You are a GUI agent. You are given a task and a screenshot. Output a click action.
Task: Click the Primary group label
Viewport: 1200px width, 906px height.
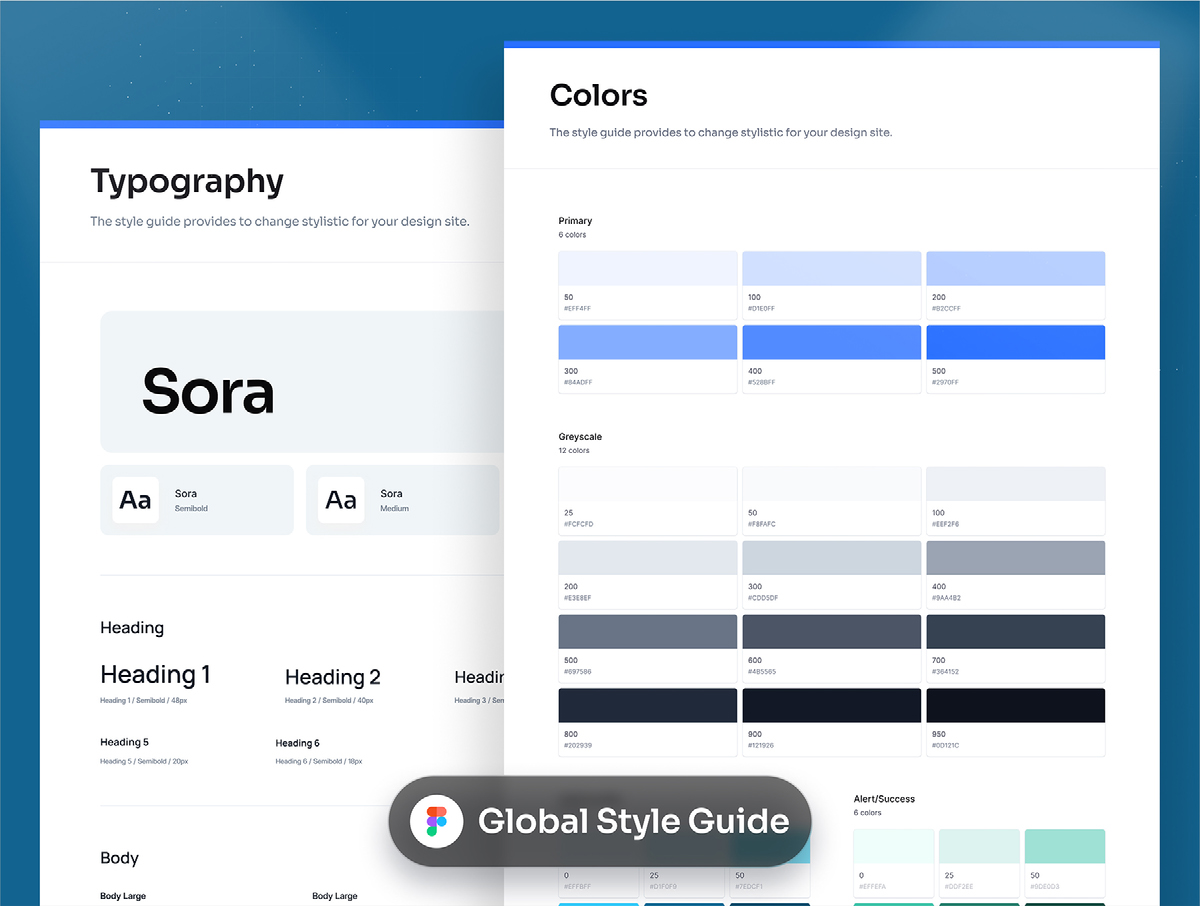tap(575, 221)
